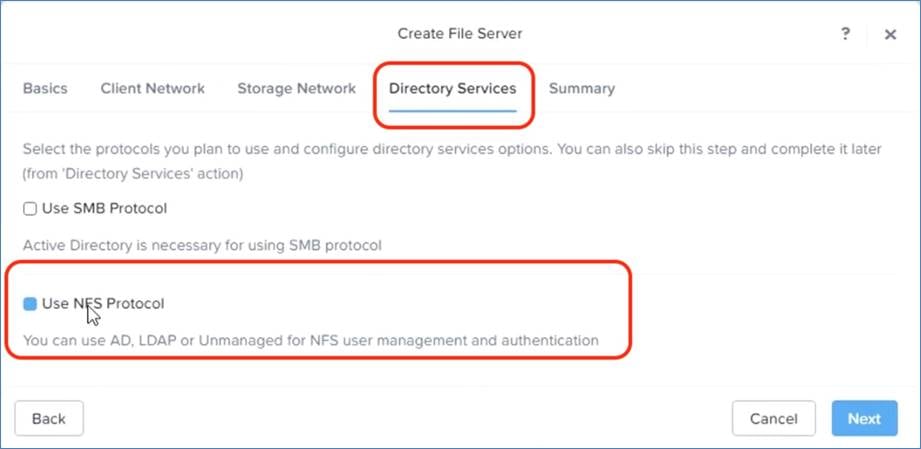This screenshot has height=449, width=921.
Task: Select the Directory Services tab
Action: [453, 89]
